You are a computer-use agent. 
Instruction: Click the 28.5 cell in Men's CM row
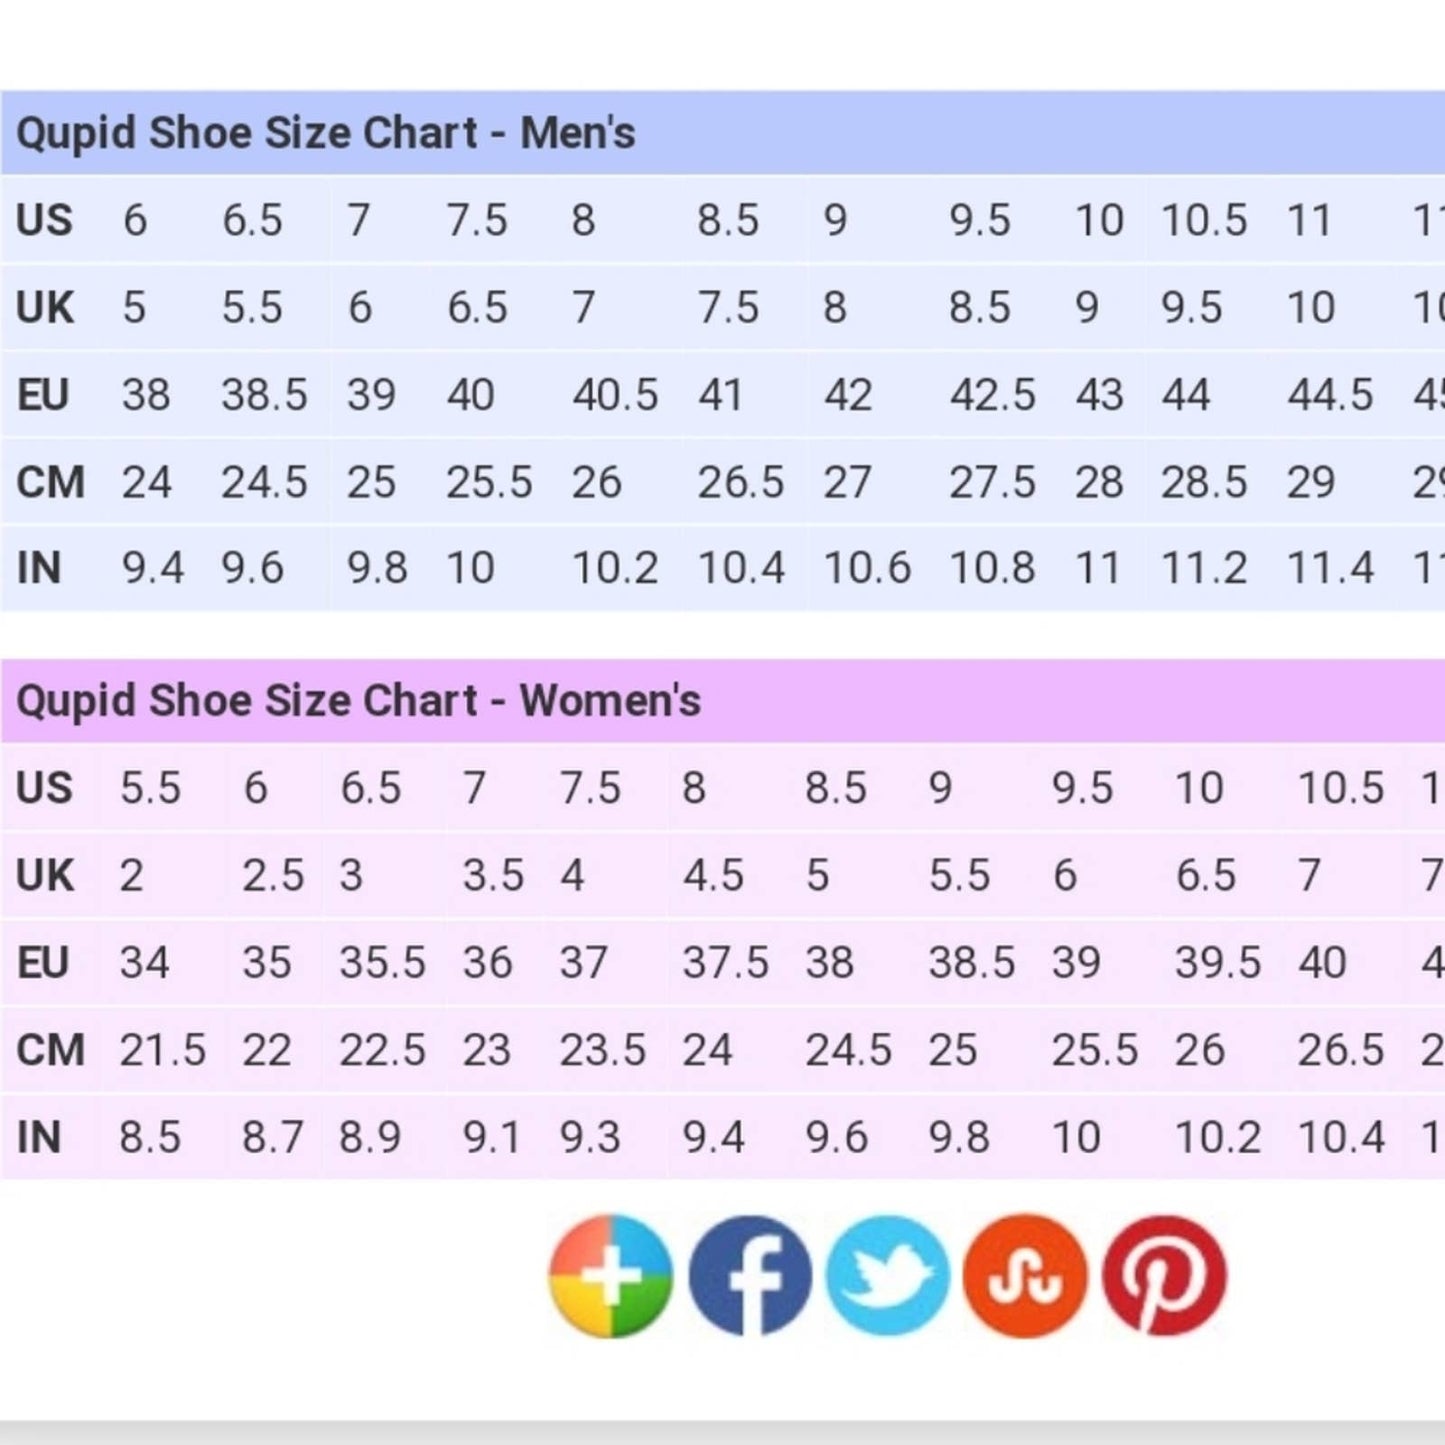(1203, 483)
